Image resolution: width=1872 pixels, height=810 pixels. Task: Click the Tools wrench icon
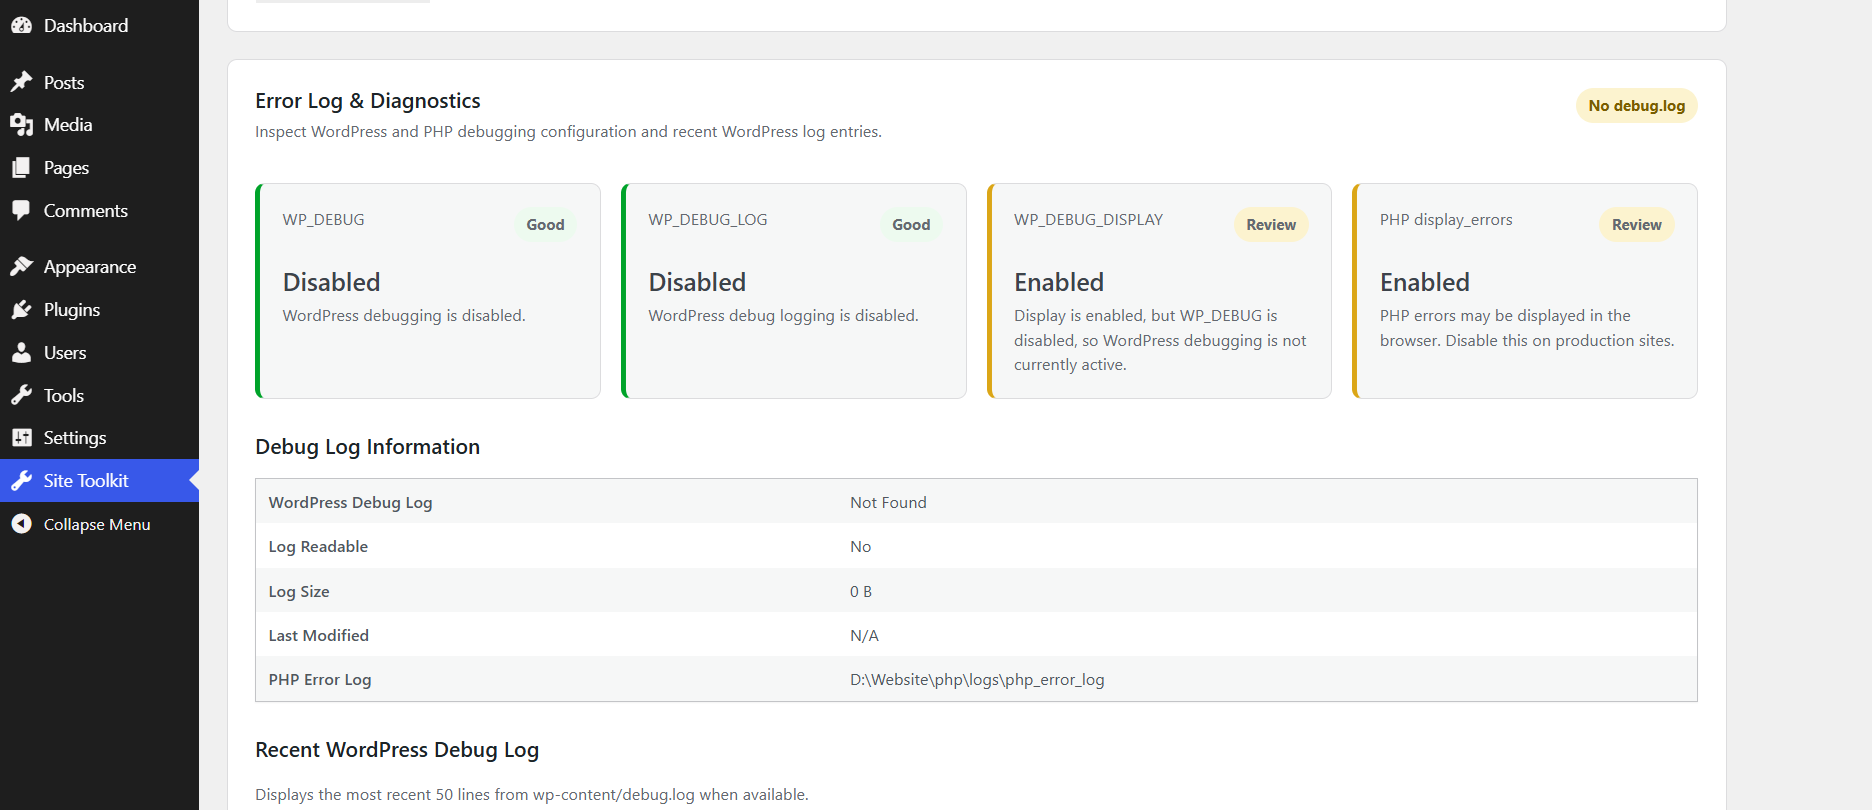pyautogui.click(x=21, y=396)
